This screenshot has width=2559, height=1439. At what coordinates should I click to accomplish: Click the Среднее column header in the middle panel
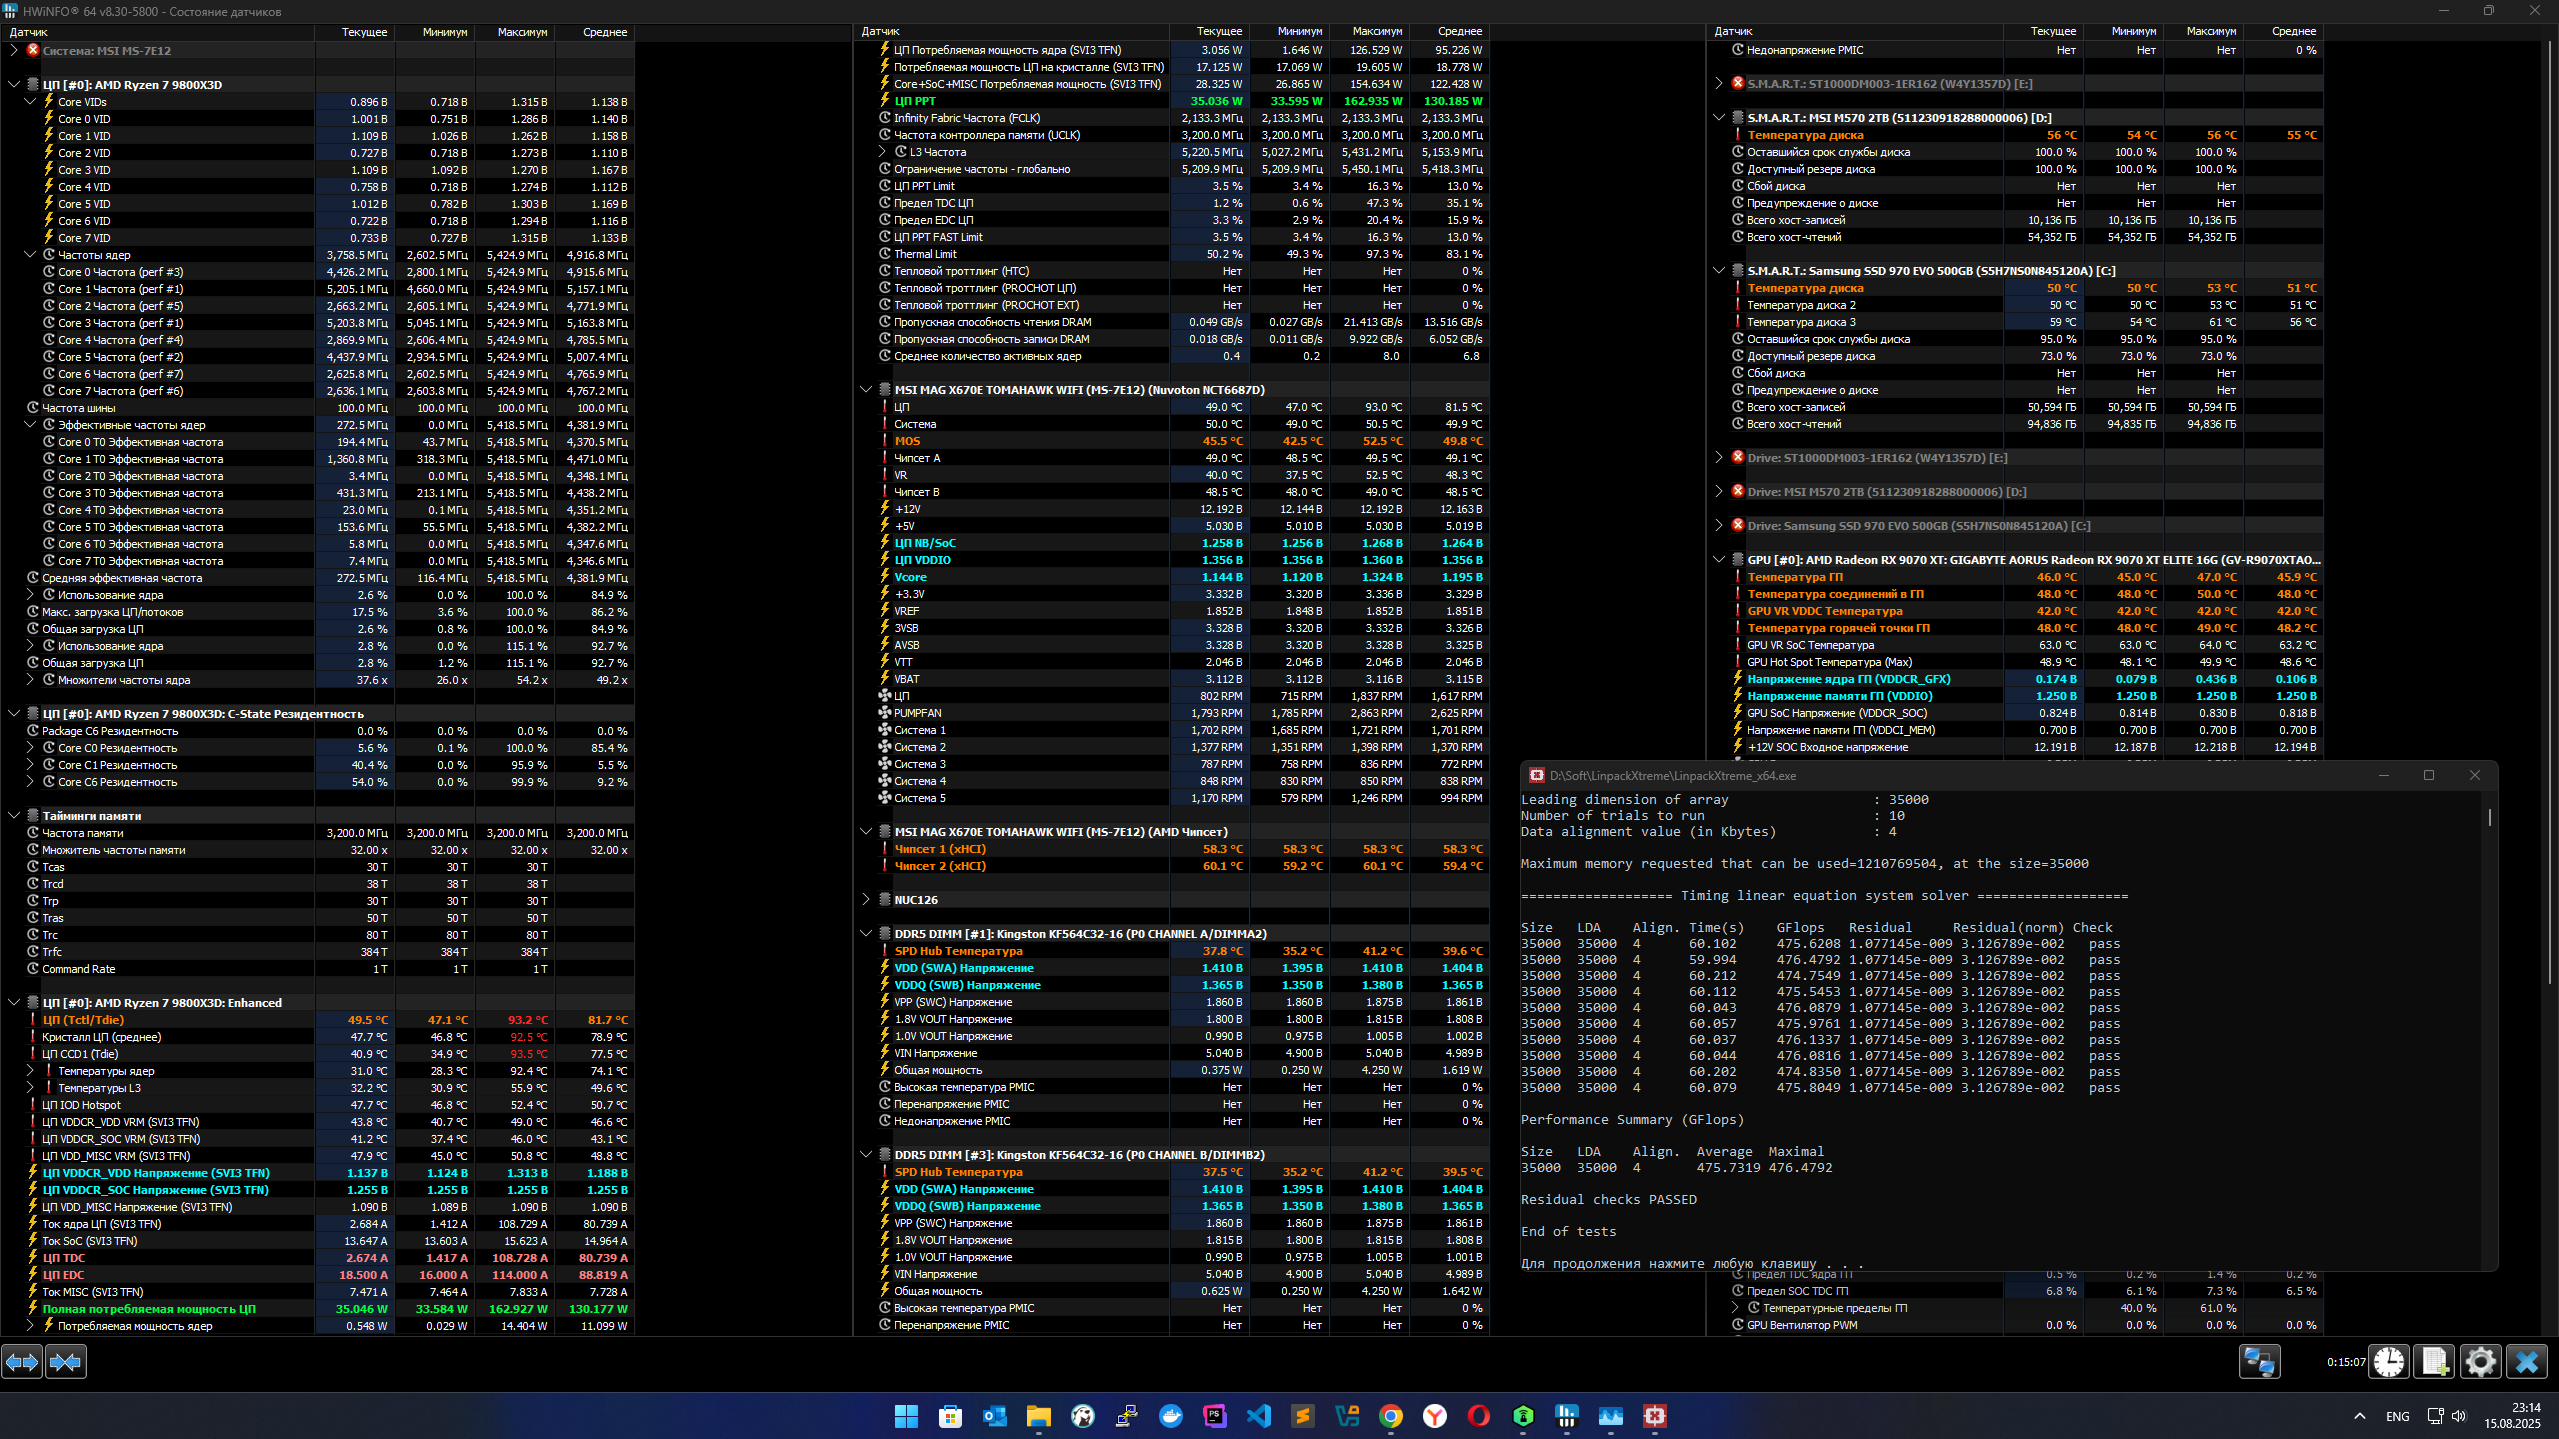[1459, 32]
